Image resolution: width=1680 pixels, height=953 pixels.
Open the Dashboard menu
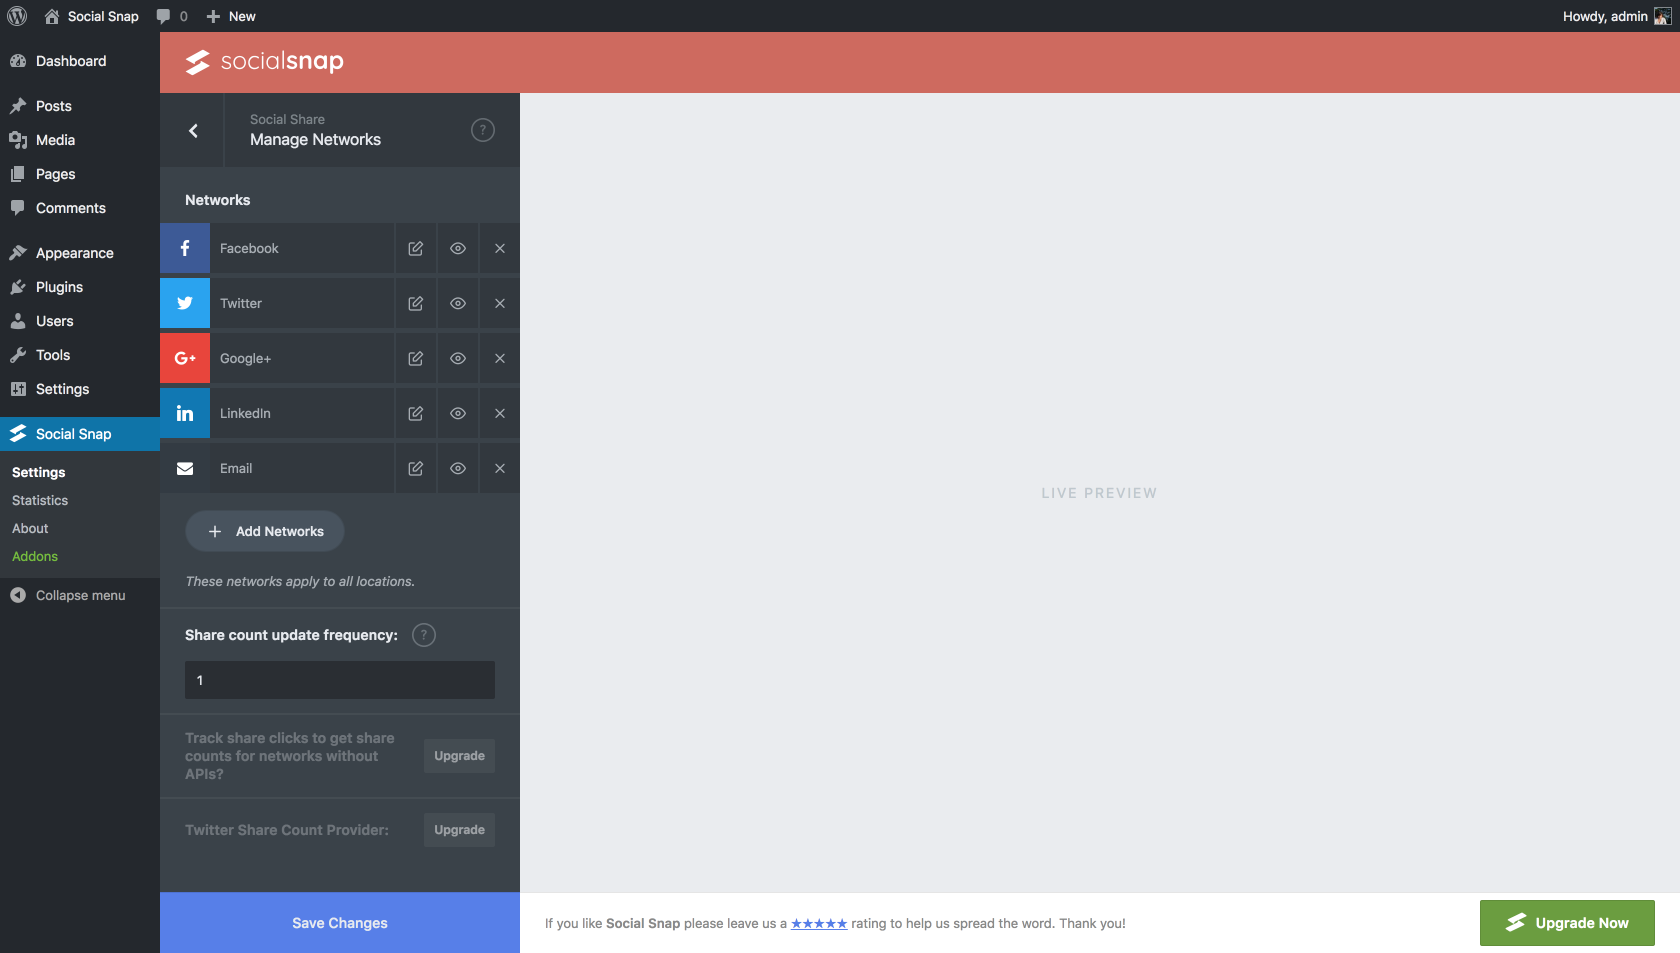pos(80,61)
